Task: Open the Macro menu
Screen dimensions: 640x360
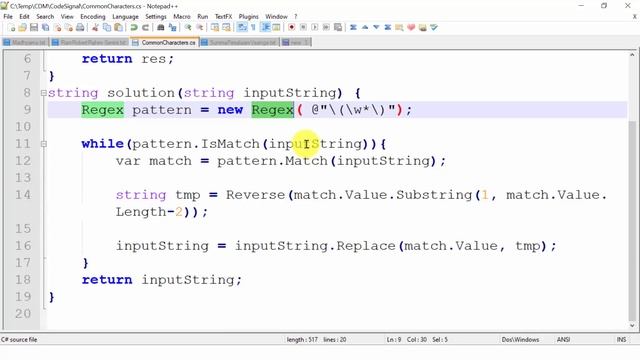Action: pos(182,17)
